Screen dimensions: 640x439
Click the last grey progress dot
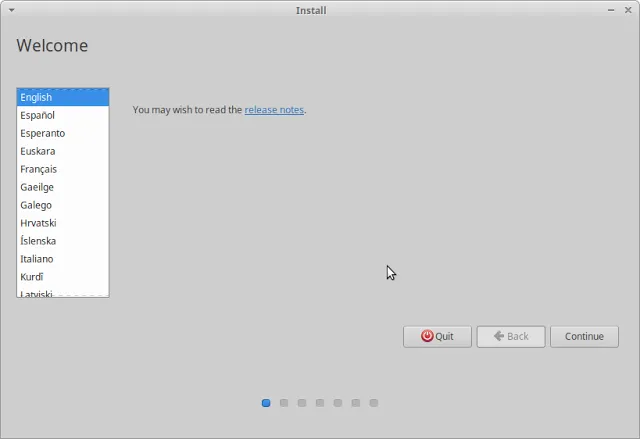374,403
